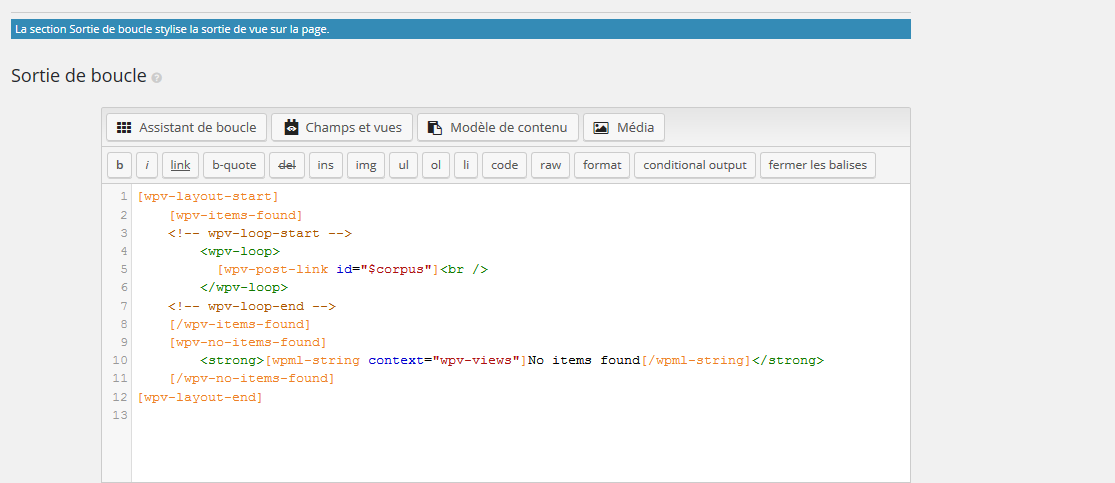Insert a link tag via link button
Viewport: 1115px width, 483px height.
point(181,165)
